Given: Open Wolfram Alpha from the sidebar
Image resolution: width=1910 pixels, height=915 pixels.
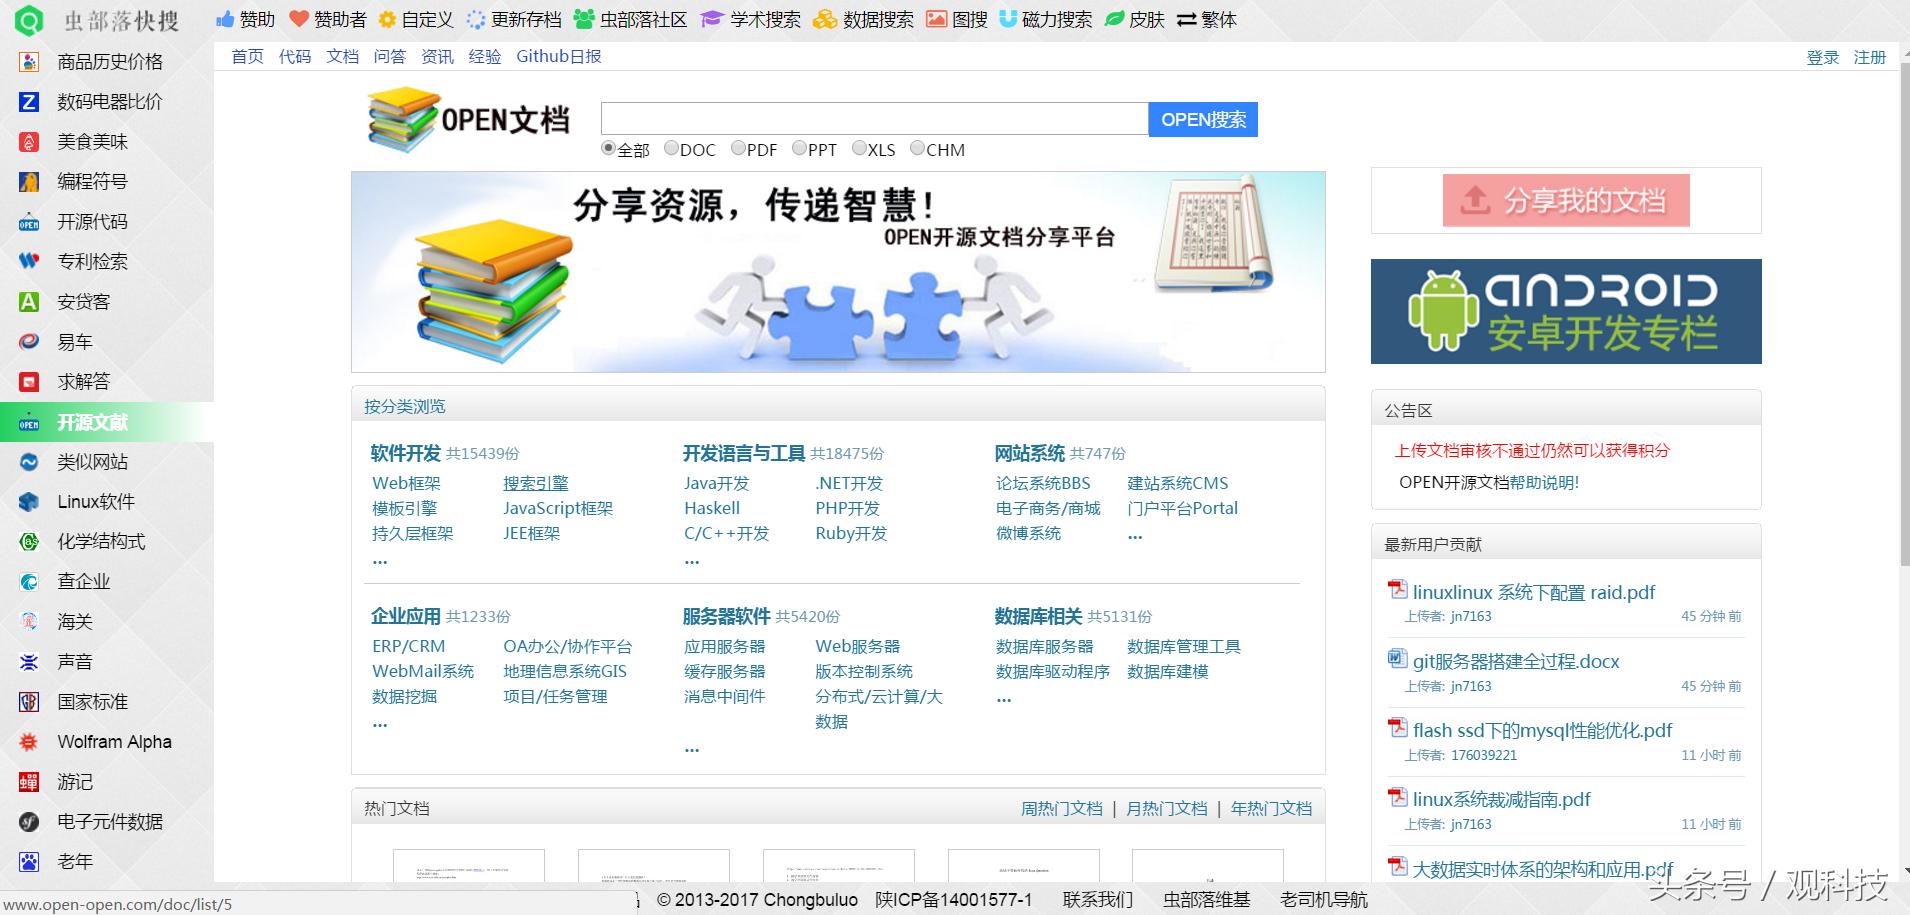Looking at the screenshot, I should click(113, 742).
